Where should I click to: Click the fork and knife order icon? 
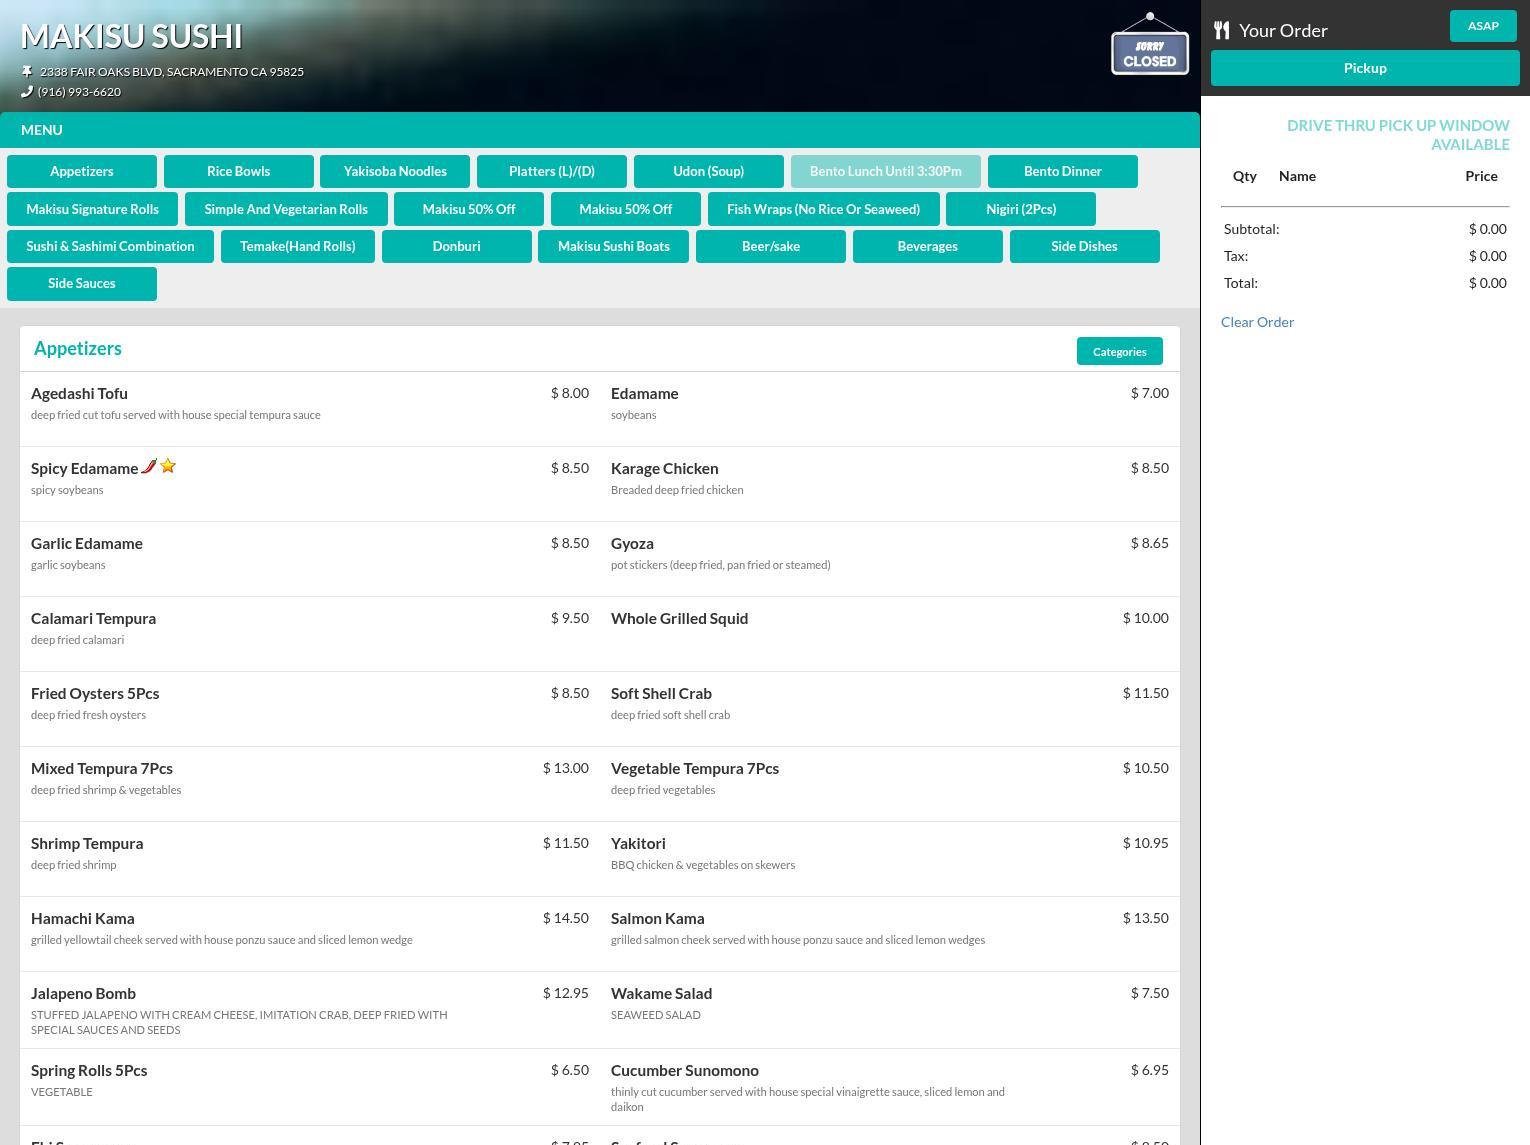[1221, 30]
